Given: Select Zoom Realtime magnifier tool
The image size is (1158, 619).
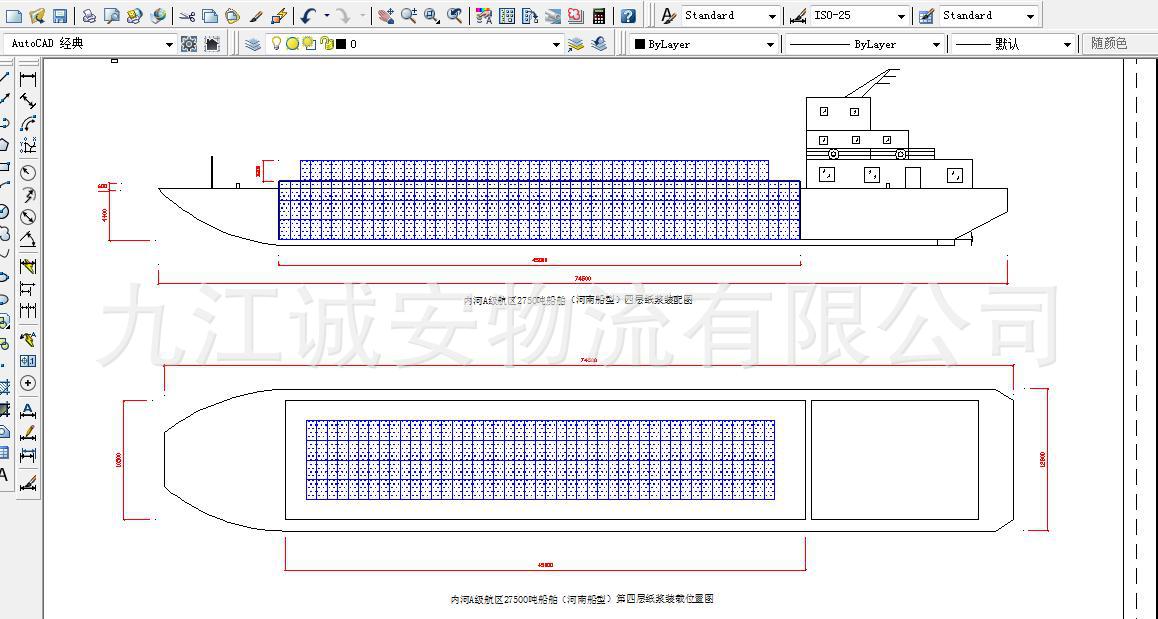Looking at the screenshot, I should point(408,16).
